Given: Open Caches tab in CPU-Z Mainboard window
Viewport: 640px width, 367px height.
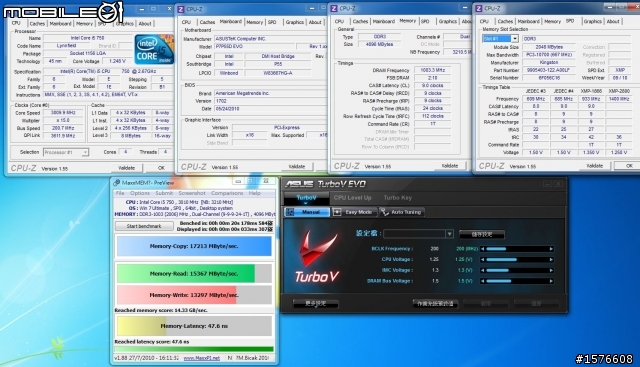Looking at the screenshot, I should click(207, 22).
